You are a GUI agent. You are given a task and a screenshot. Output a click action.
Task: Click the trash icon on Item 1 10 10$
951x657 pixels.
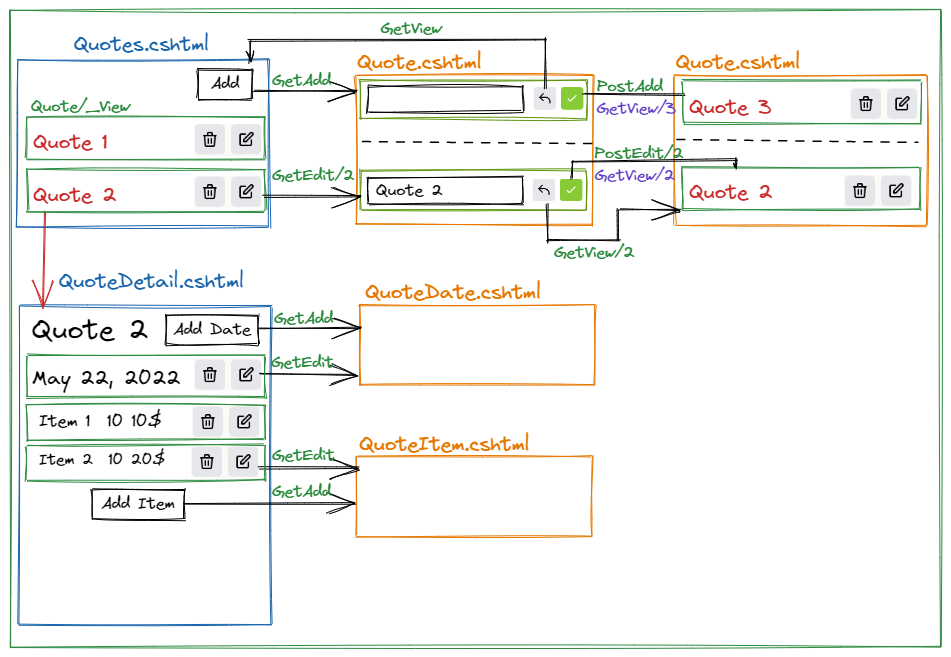pos(207,422)
